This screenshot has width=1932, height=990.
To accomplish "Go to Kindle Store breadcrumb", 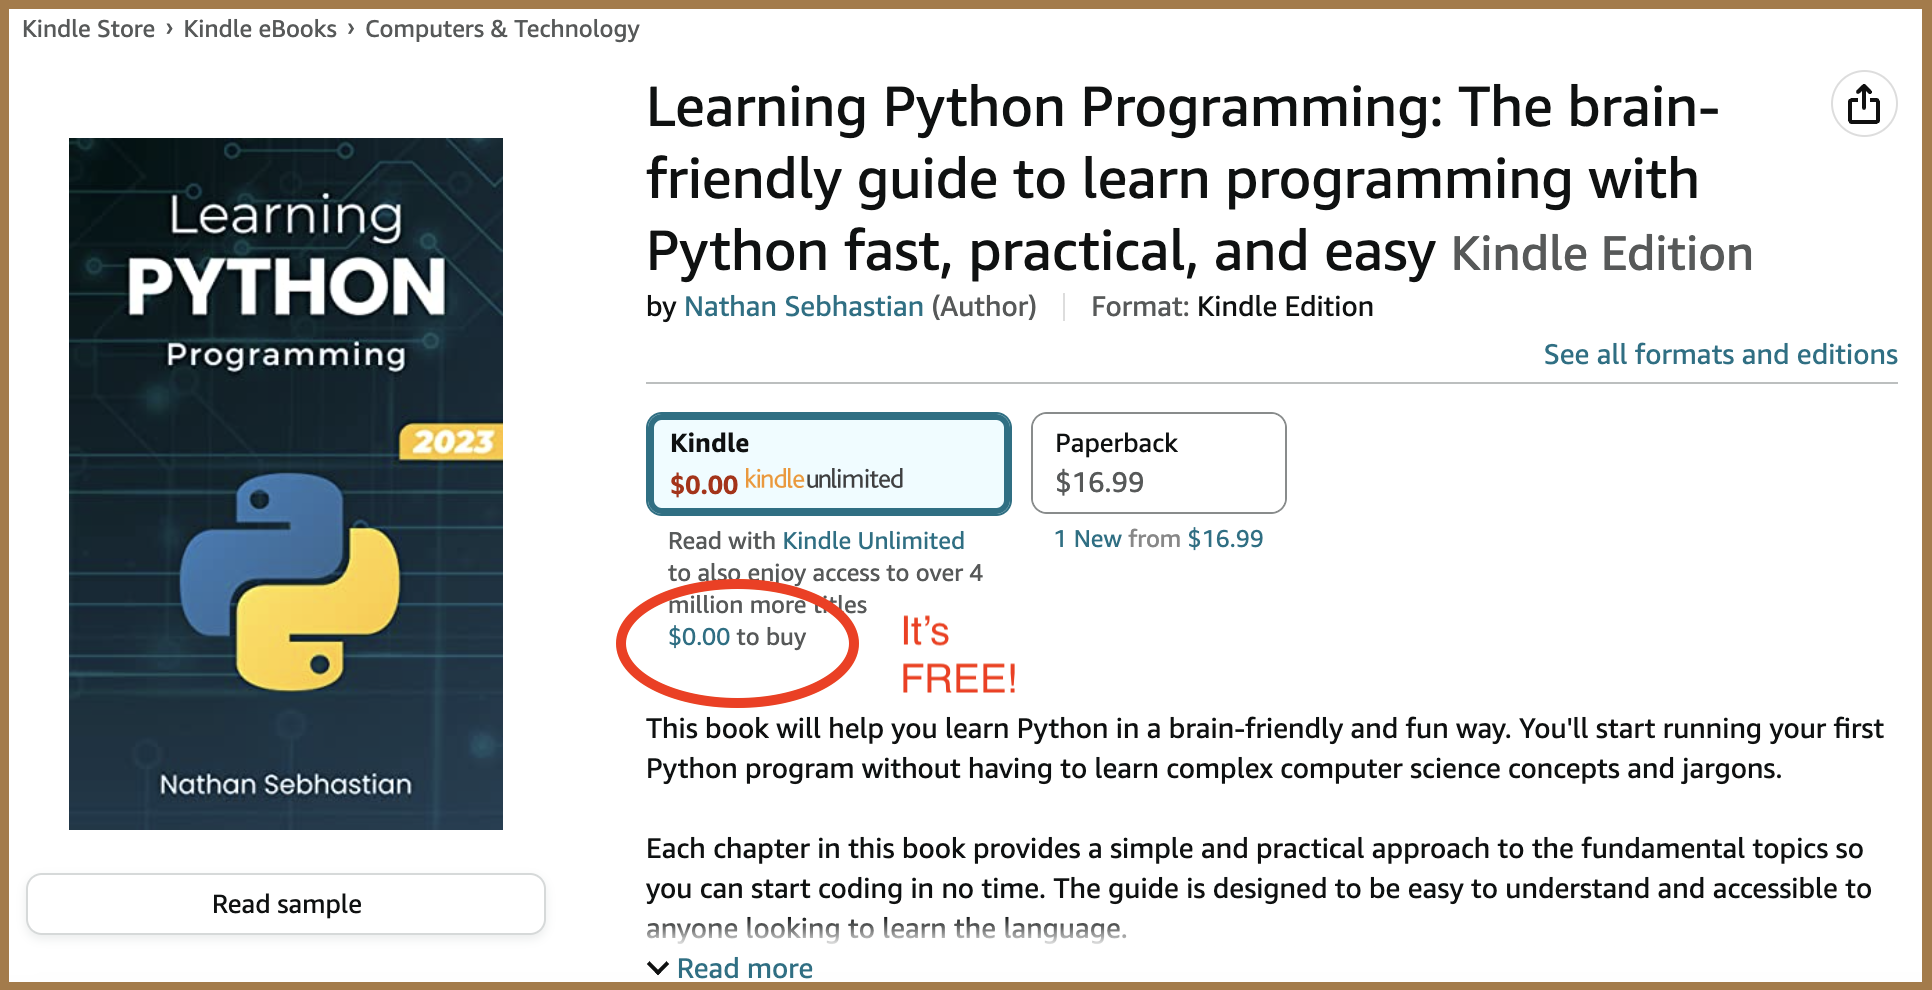I will click(x=89, y=29).
